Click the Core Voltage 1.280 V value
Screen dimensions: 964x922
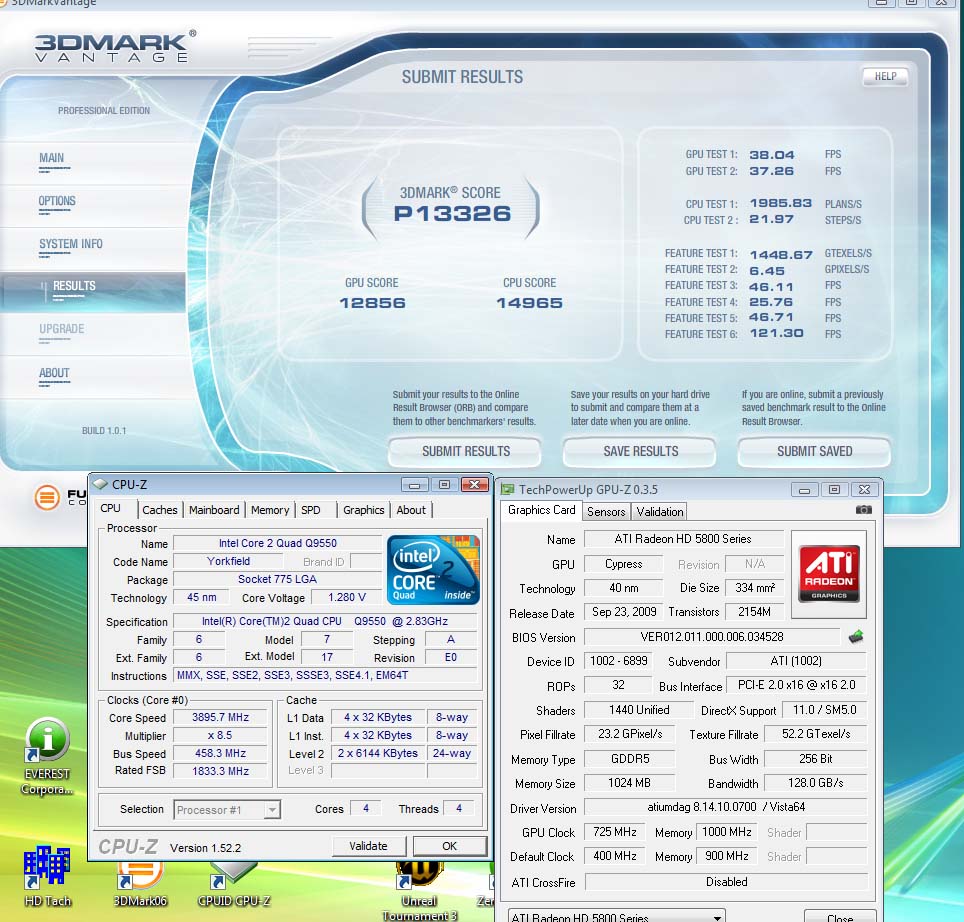pos(347,597)
